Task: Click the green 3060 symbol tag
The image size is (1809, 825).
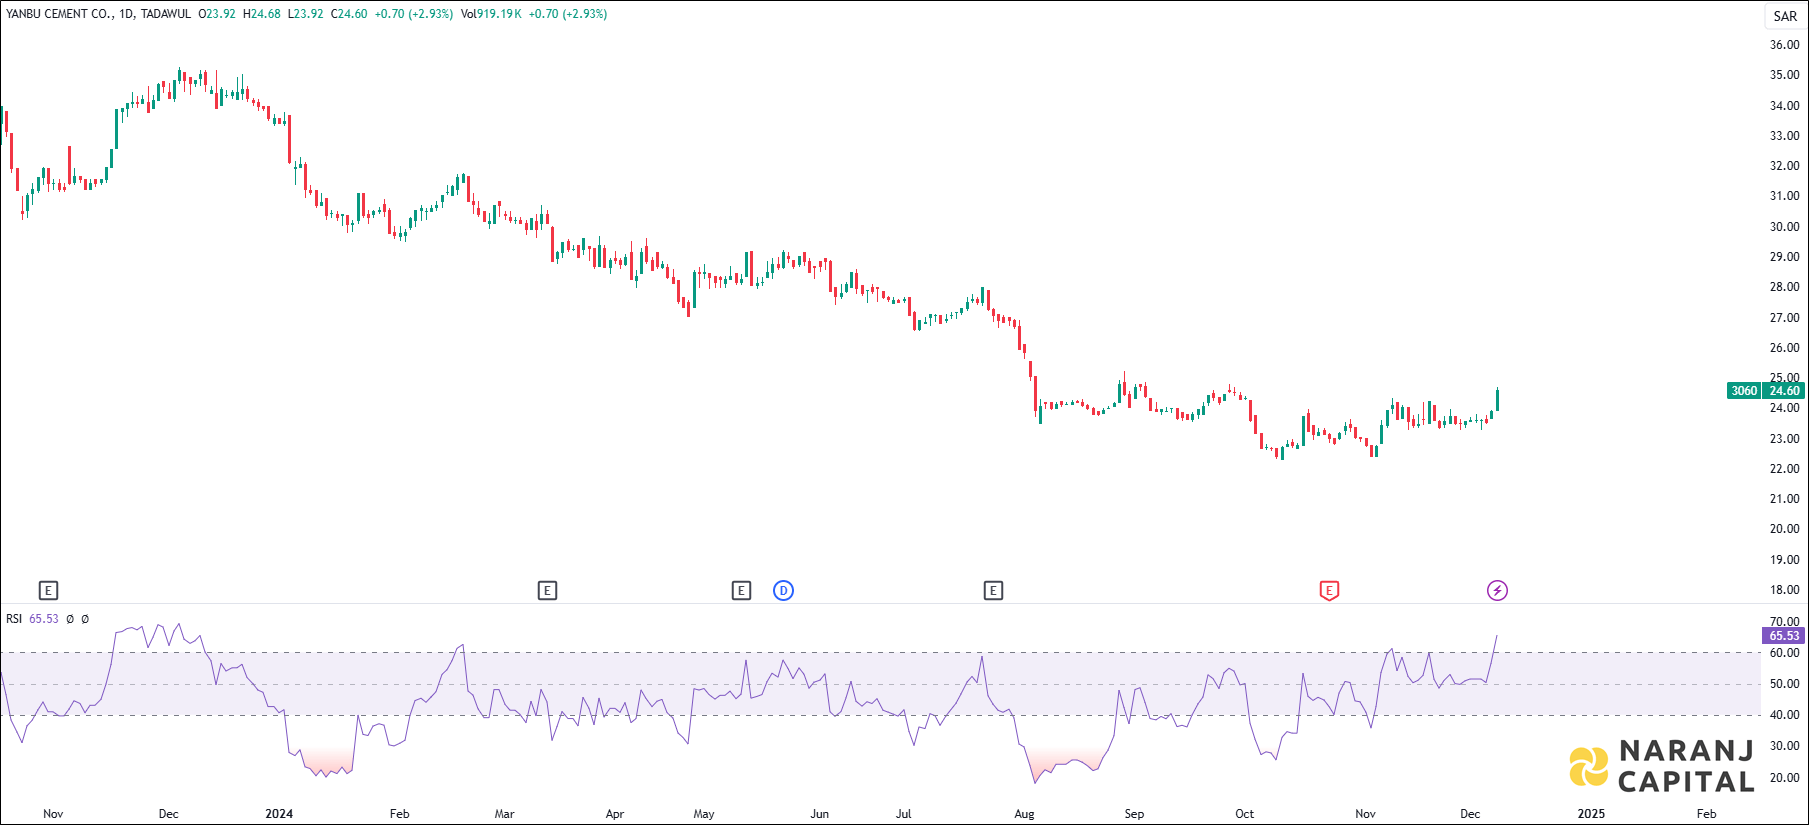Action: click(1744, 391)
